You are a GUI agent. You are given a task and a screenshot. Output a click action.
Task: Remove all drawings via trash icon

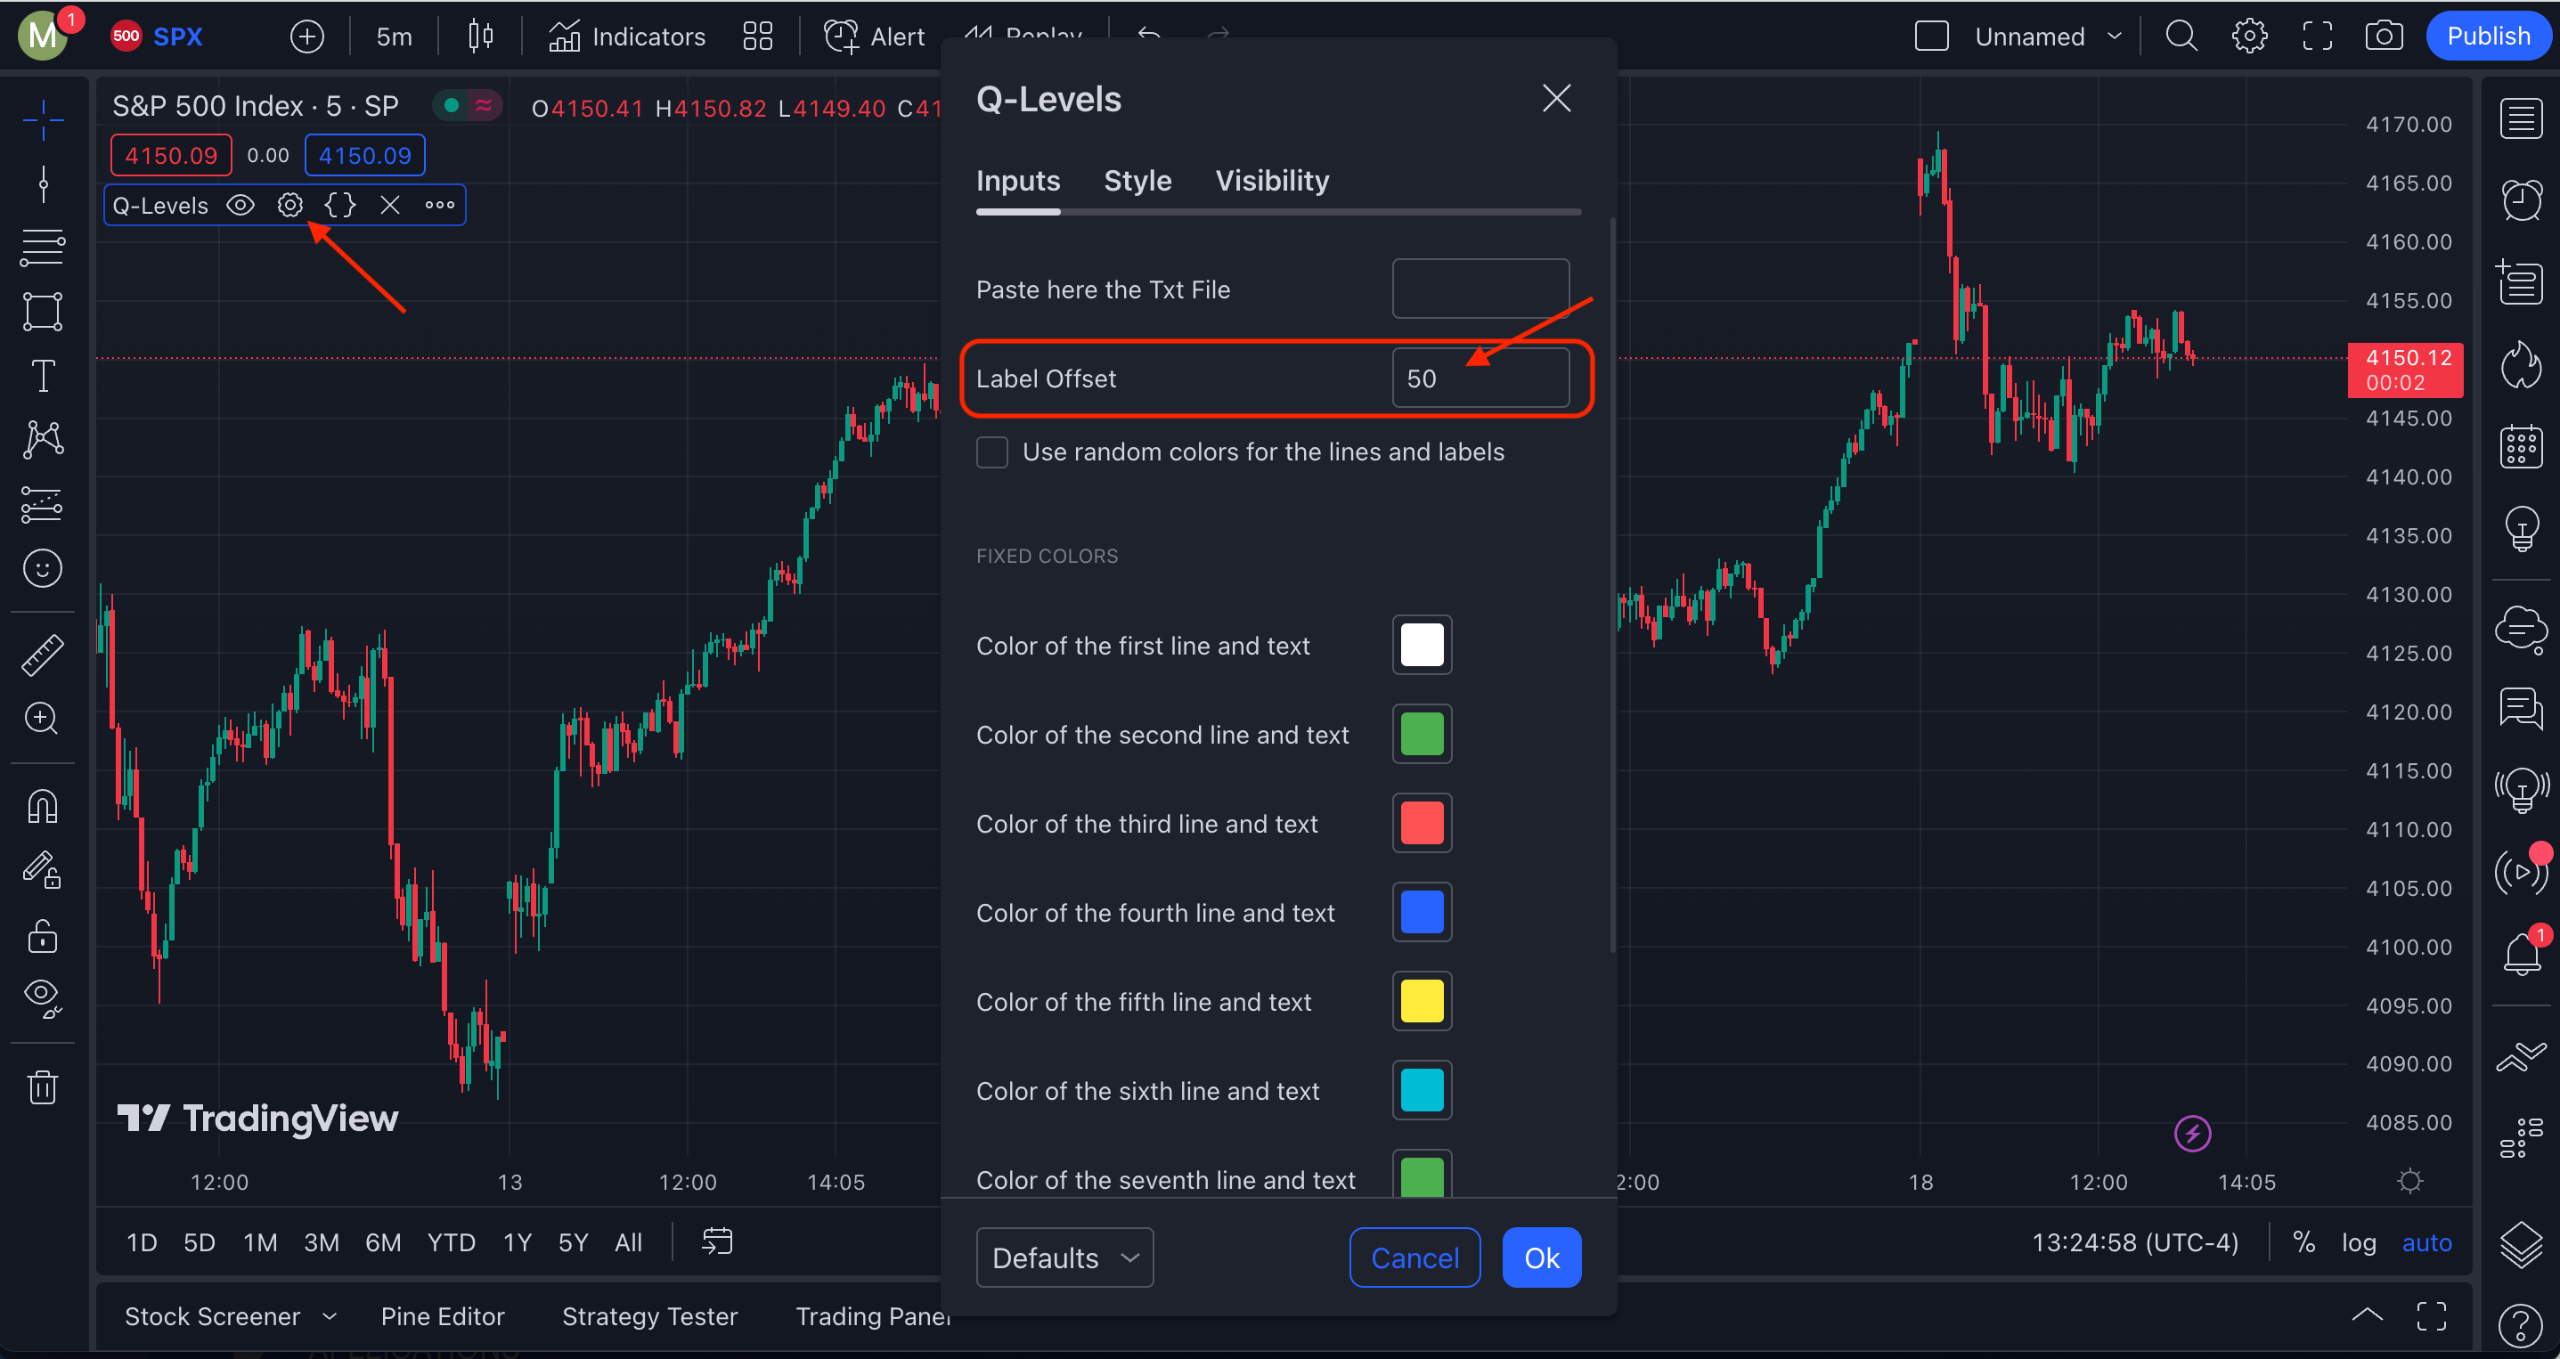coord(42,1087)
